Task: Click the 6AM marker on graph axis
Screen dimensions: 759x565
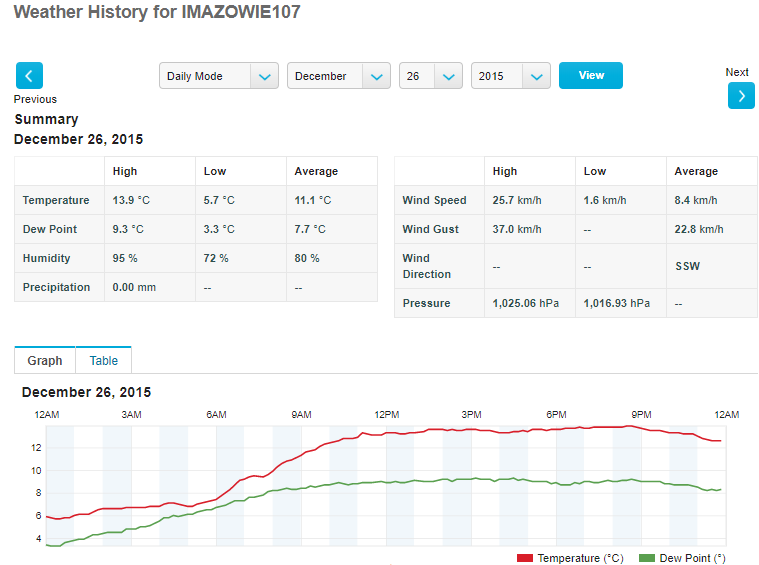Action: 216,415
